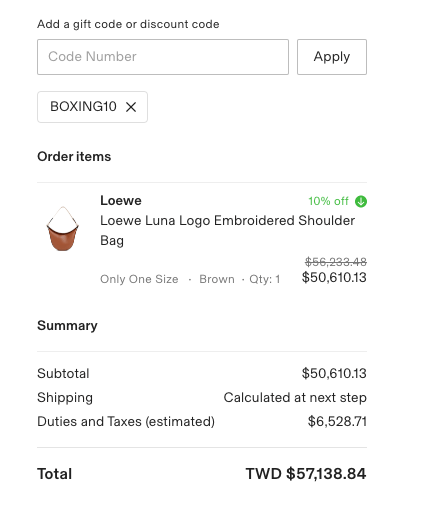Click the Only One Size label
This screenshot has width=435, height=532.
(139, 279)
